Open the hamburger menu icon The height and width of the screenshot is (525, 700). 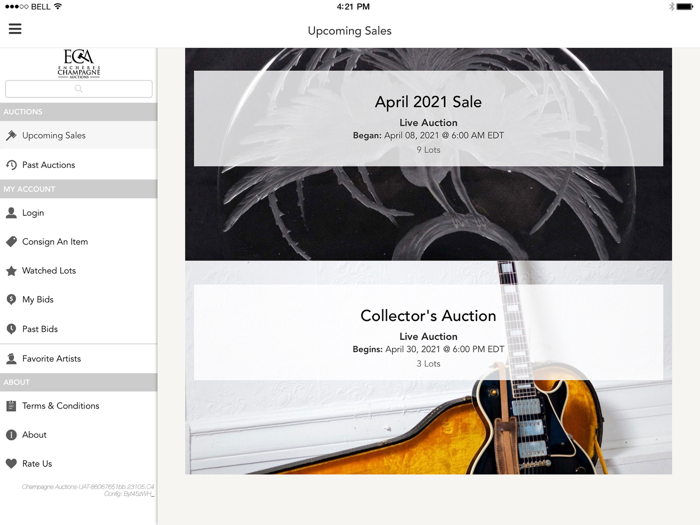pyautogui.click(x=15, y=29)
